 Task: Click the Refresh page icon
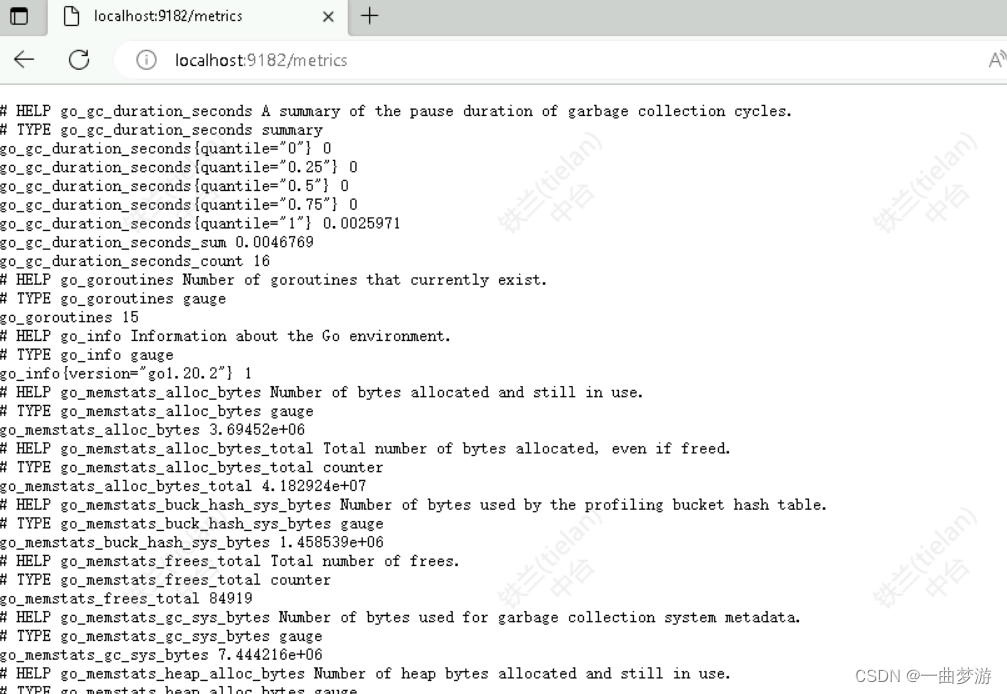point(79,60)
